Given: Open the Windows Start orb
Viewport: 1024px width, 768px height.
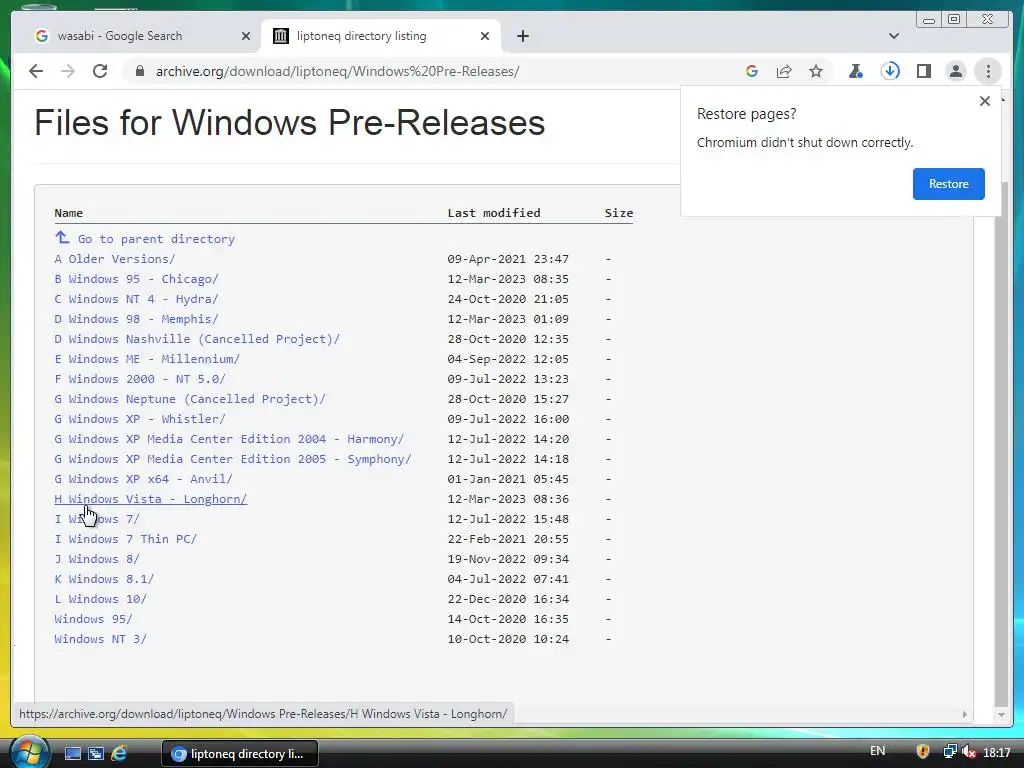Looking at the screenshot, I should [x=29, y=752].
